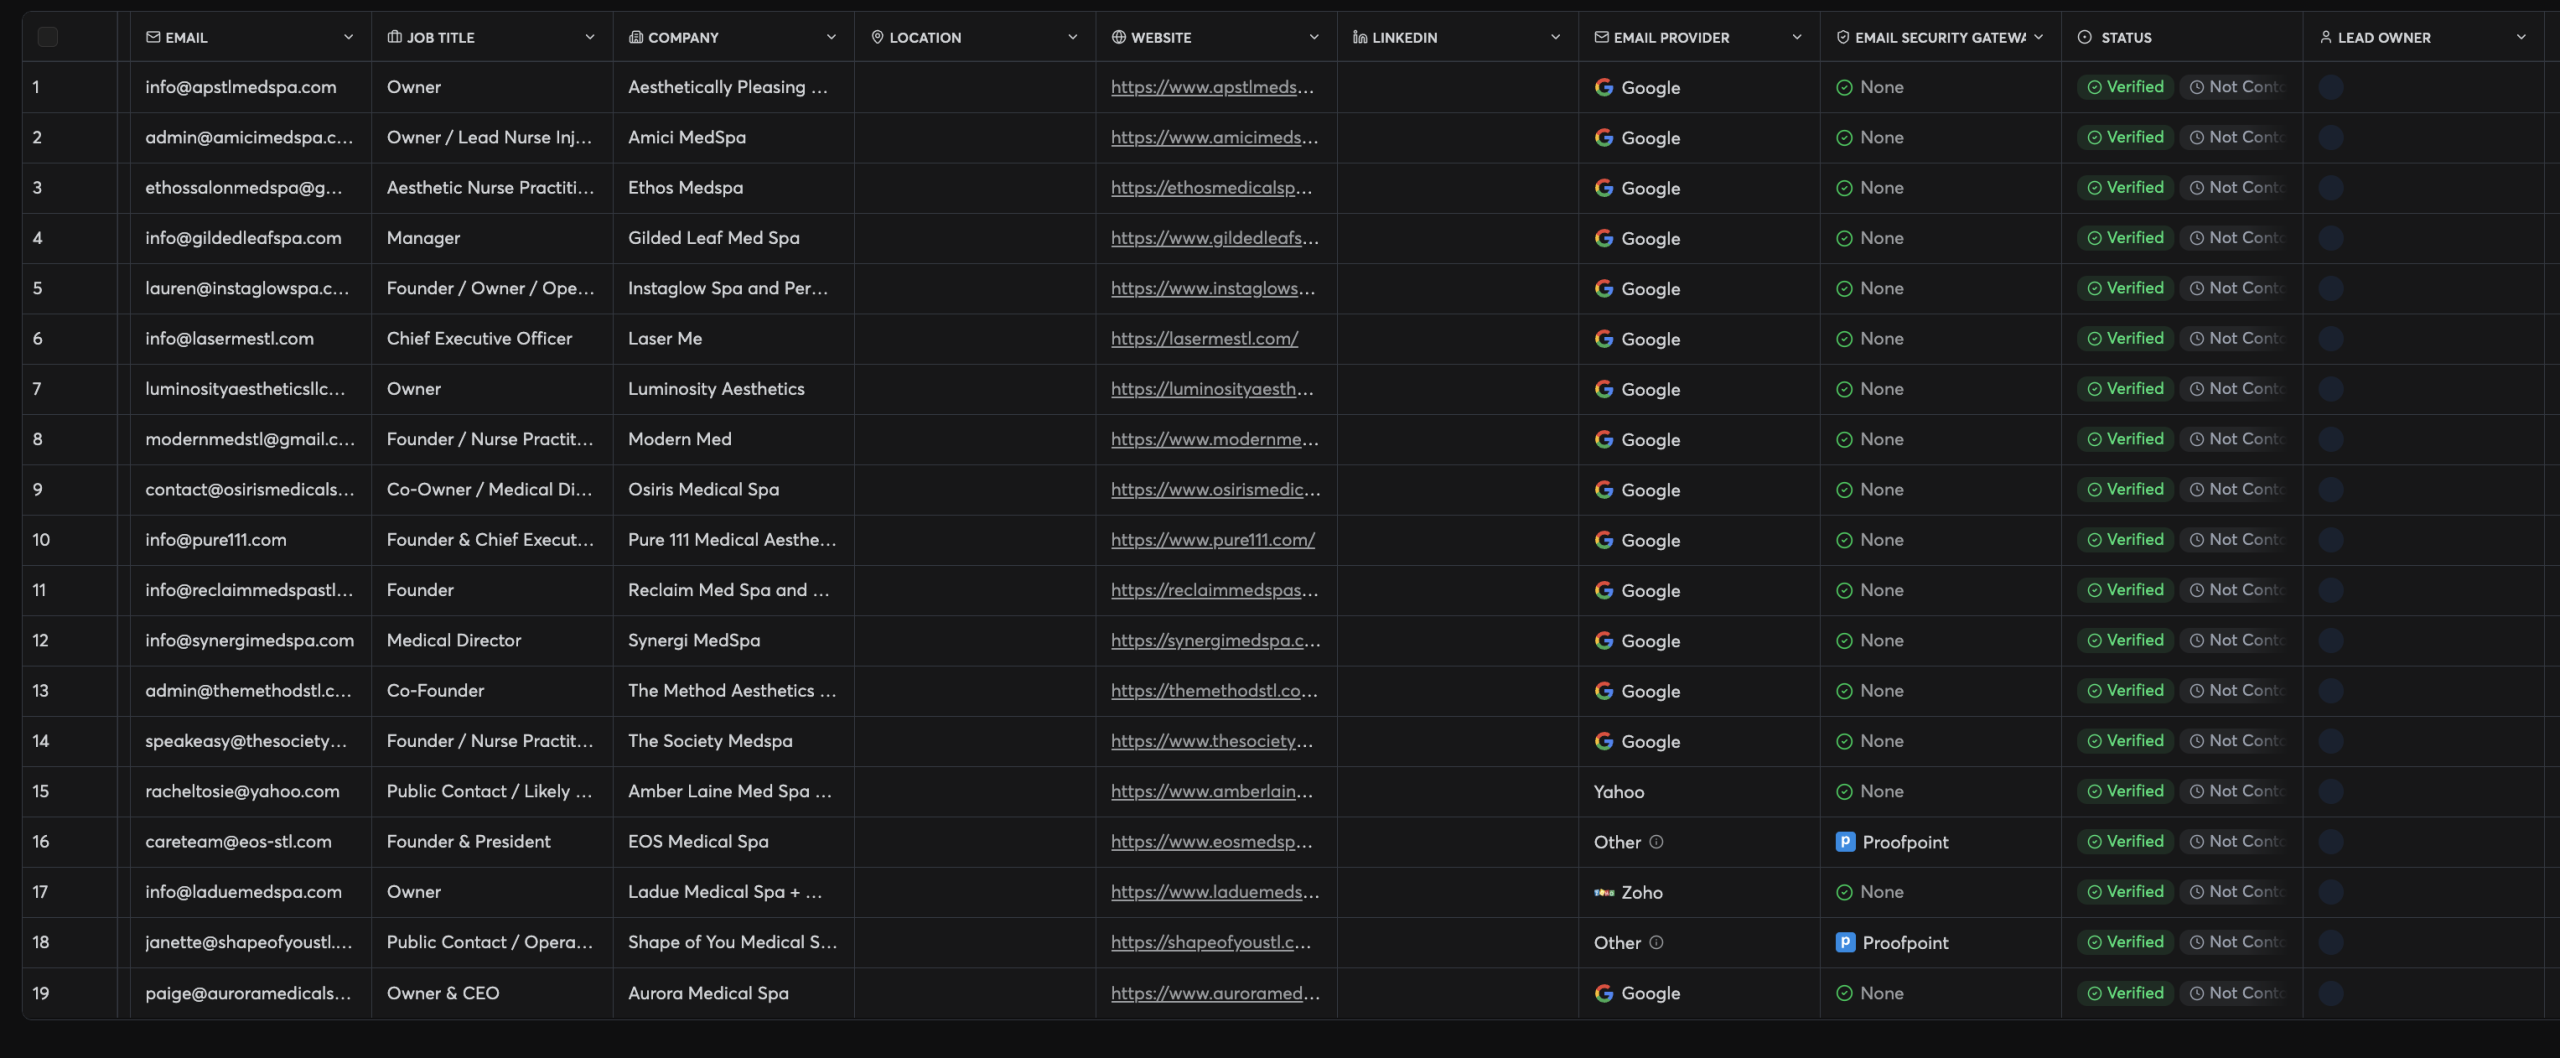Click the envelope icon in EMAIL PROVIDER header
The height and width of the screenshot is (1058, 2560).
(x=1601, y=37)
